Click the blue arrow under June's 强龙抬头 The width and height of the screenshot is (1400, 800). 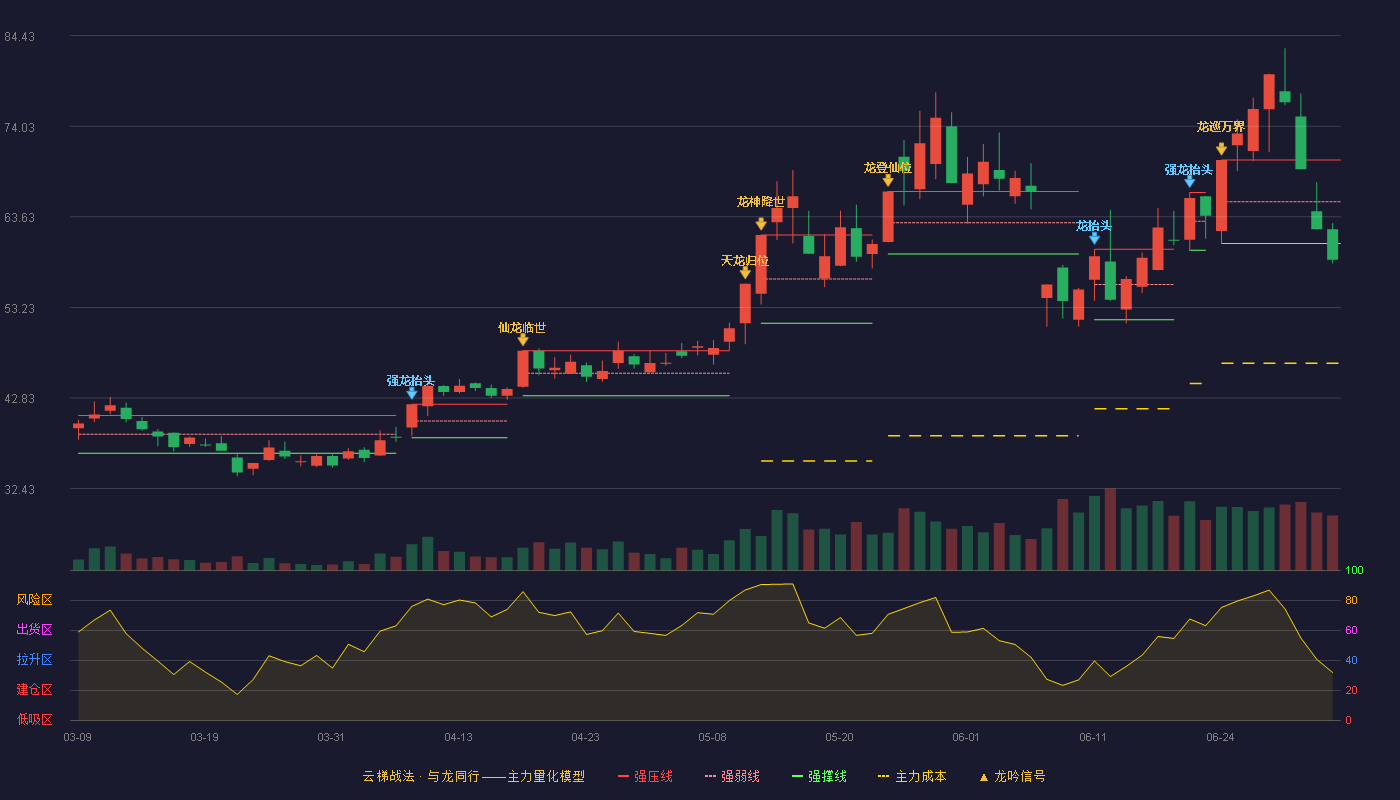coord(1189,181)
